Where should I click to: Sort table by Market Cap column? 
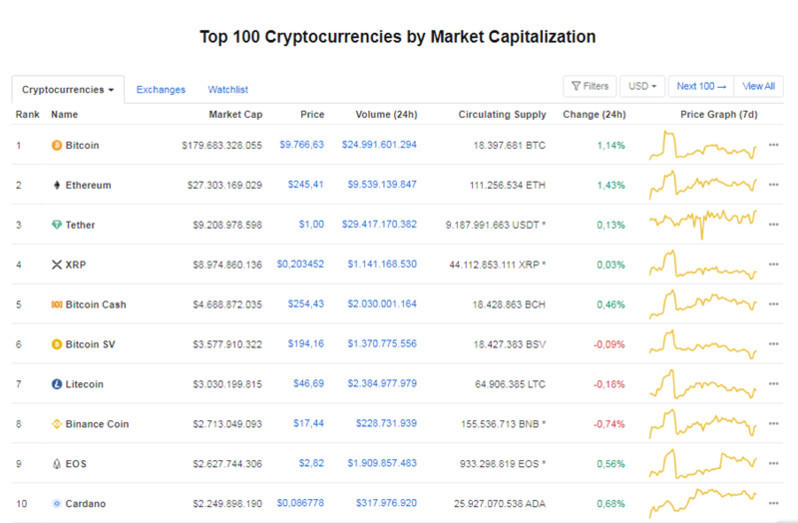point(235,115)
